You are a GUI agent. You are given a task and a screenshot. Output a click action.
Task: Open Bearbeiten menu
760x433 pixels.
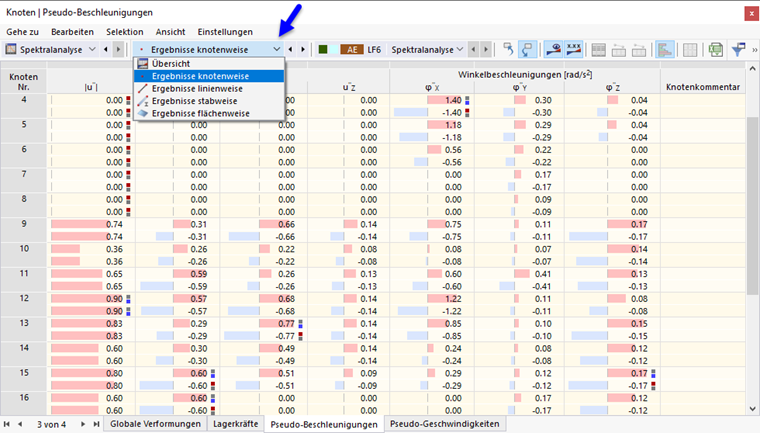click(x=72, y=32)
